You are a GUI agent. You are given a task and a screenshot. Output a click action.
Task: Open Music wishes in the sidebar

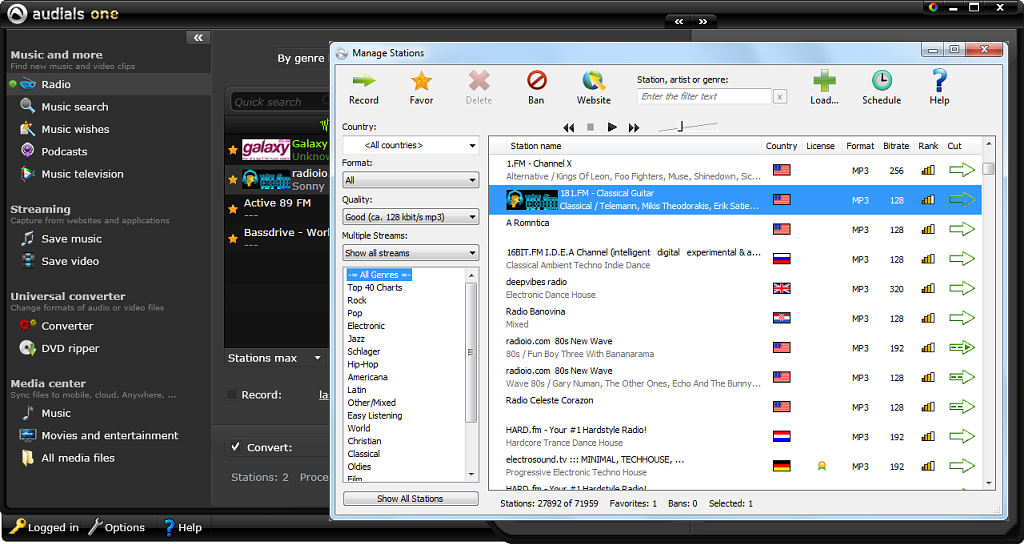click(75, 129)
